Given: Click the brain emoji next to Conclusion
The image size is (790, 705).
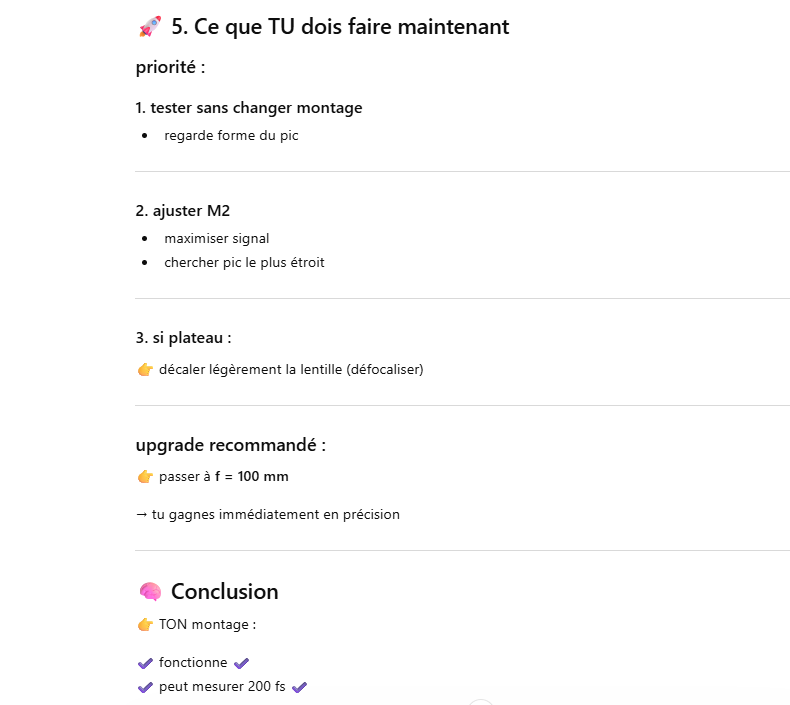Looking at the screenshot, I should (149, 592).
